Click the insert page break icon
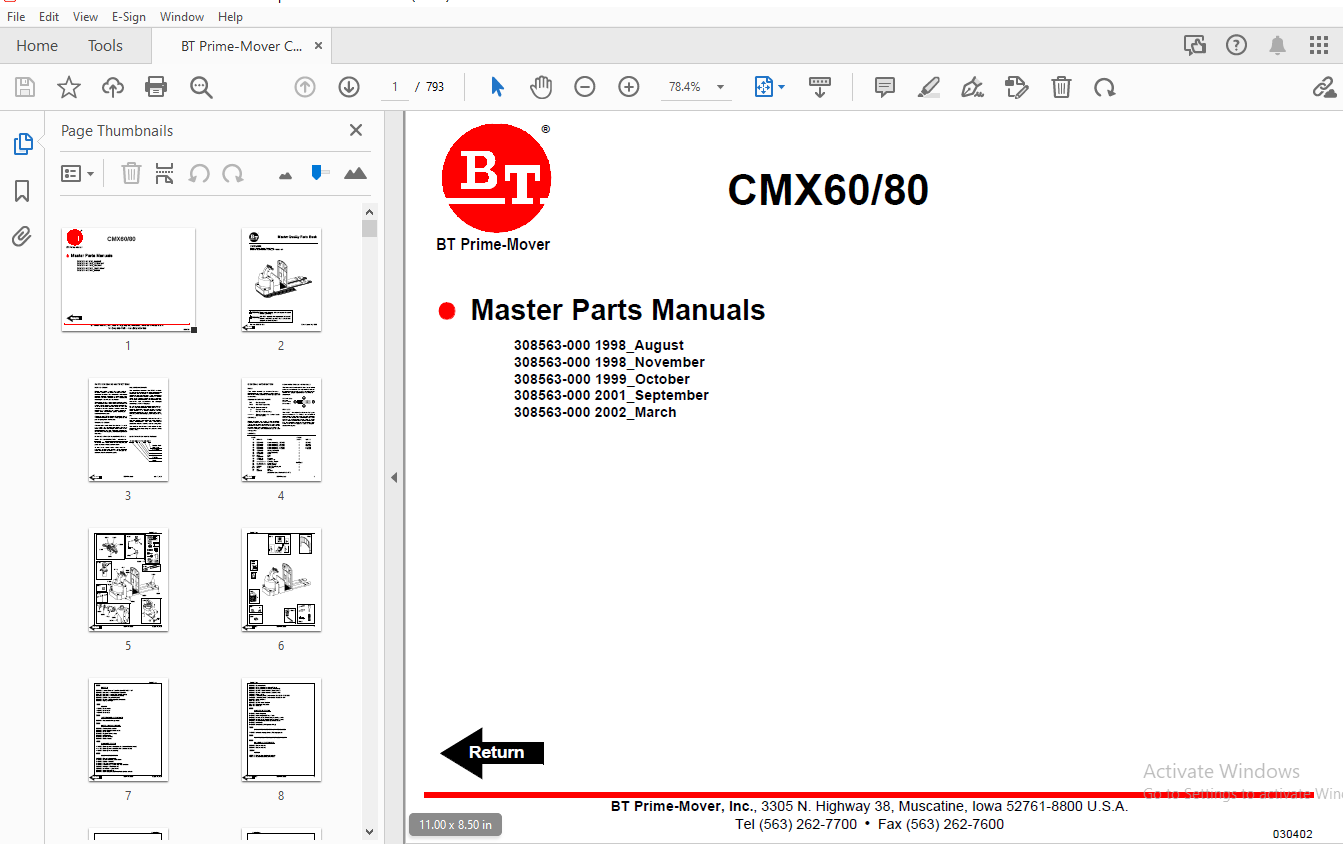Image resolution: width=1343 pixels, height=844 pixels. point(165,174)
